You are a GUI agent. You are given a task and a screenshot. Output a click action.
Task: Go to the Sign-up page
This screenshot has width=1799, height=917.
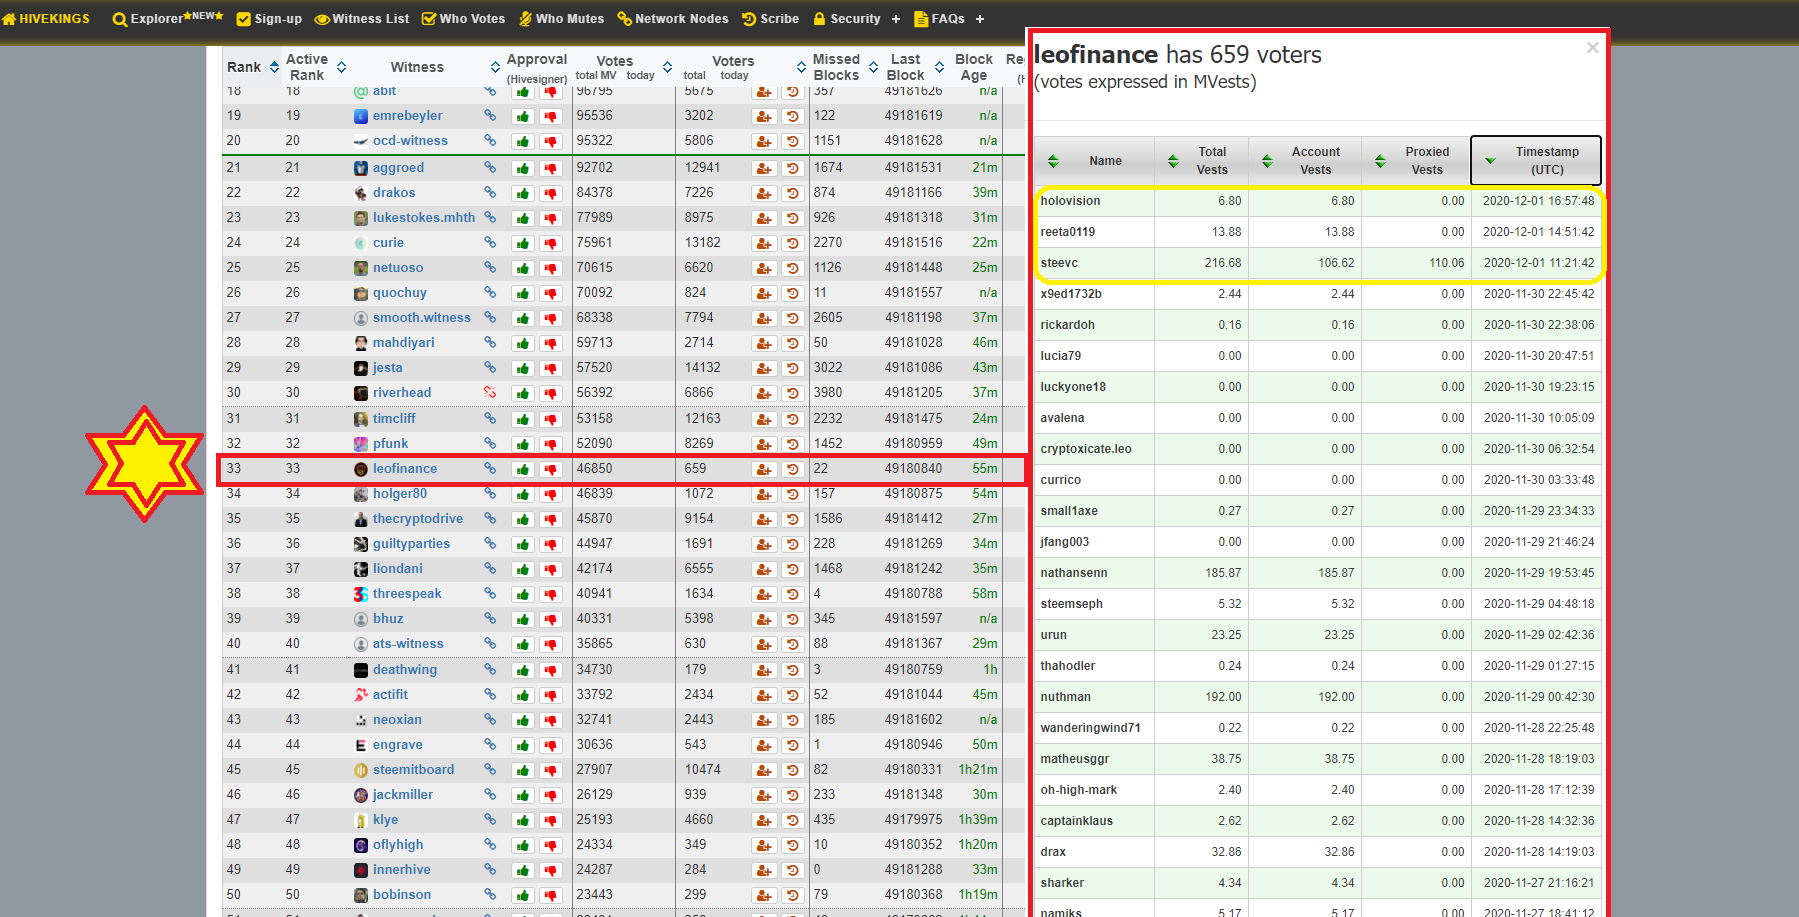pos(269,19)
